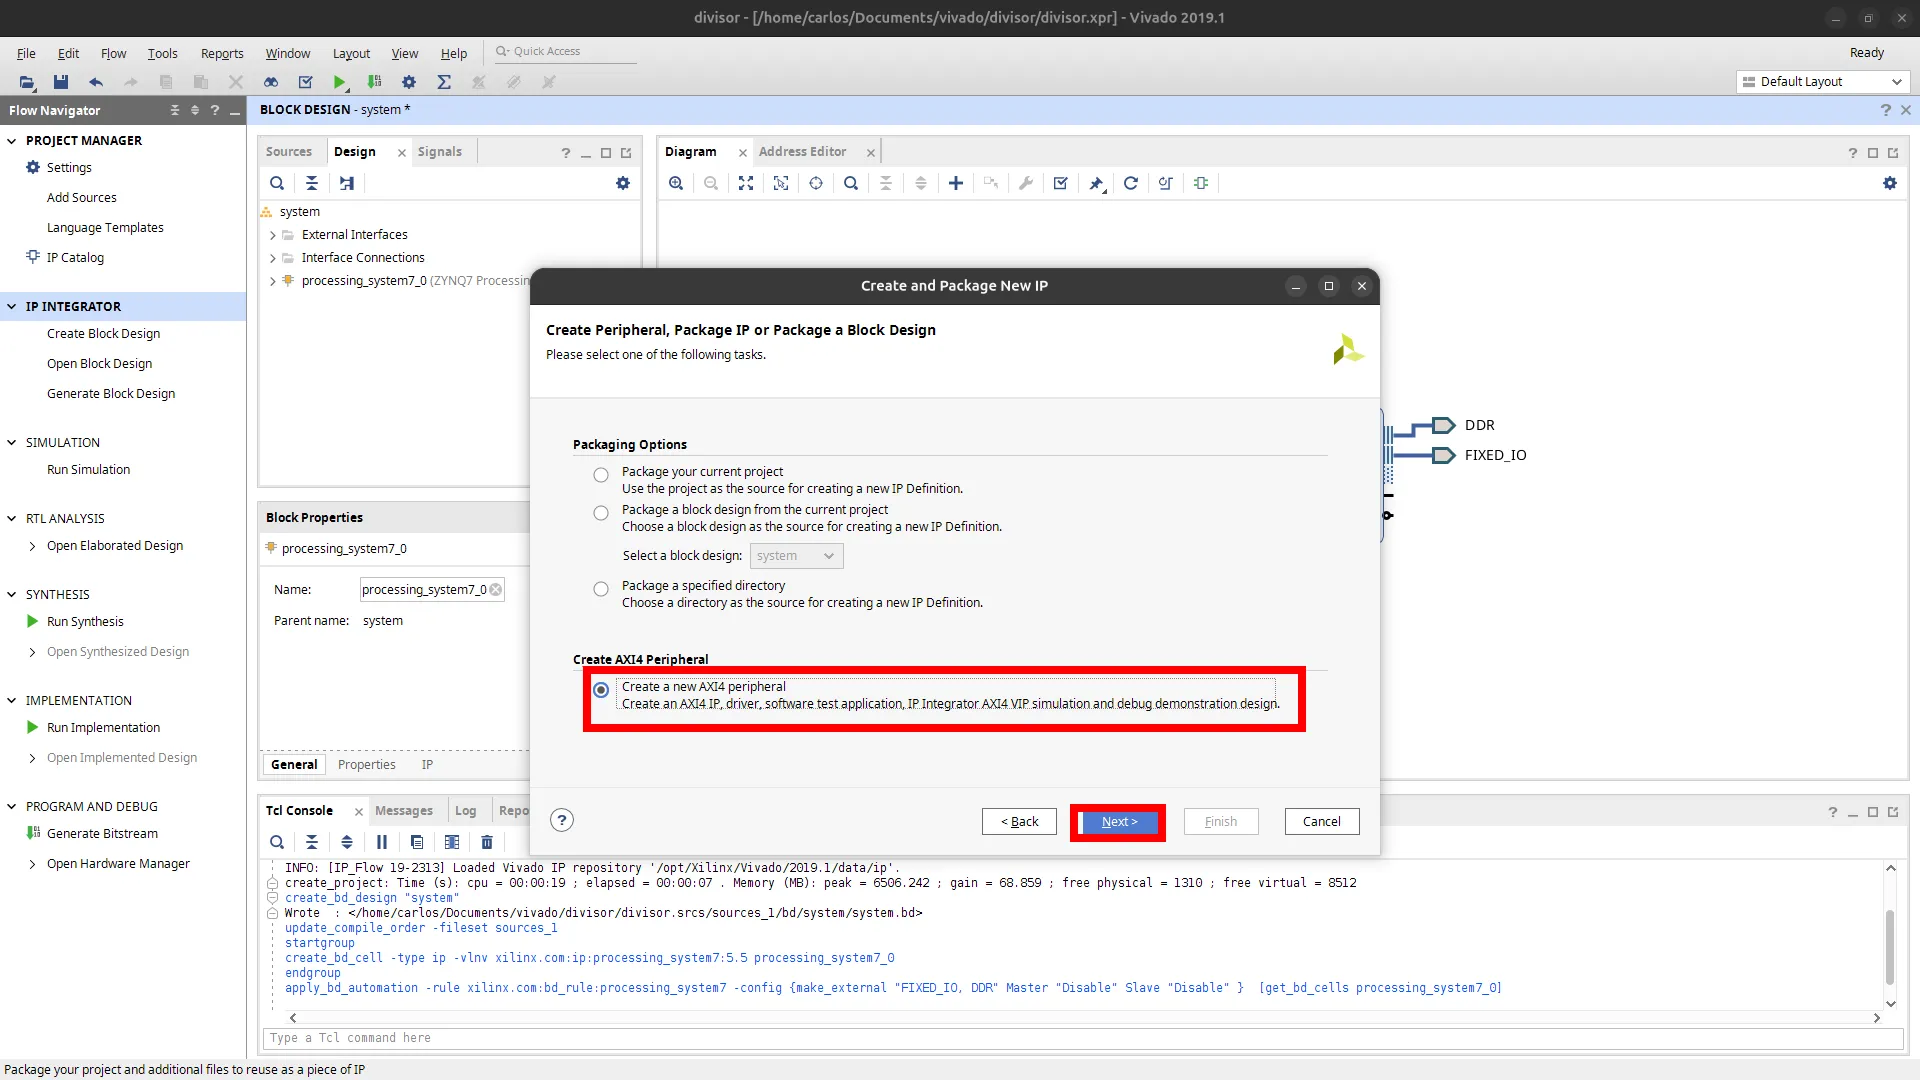Click the green Run arrow in main toolbar
The height and width of the screenshot is (1080, 1920).
[340, 82]
